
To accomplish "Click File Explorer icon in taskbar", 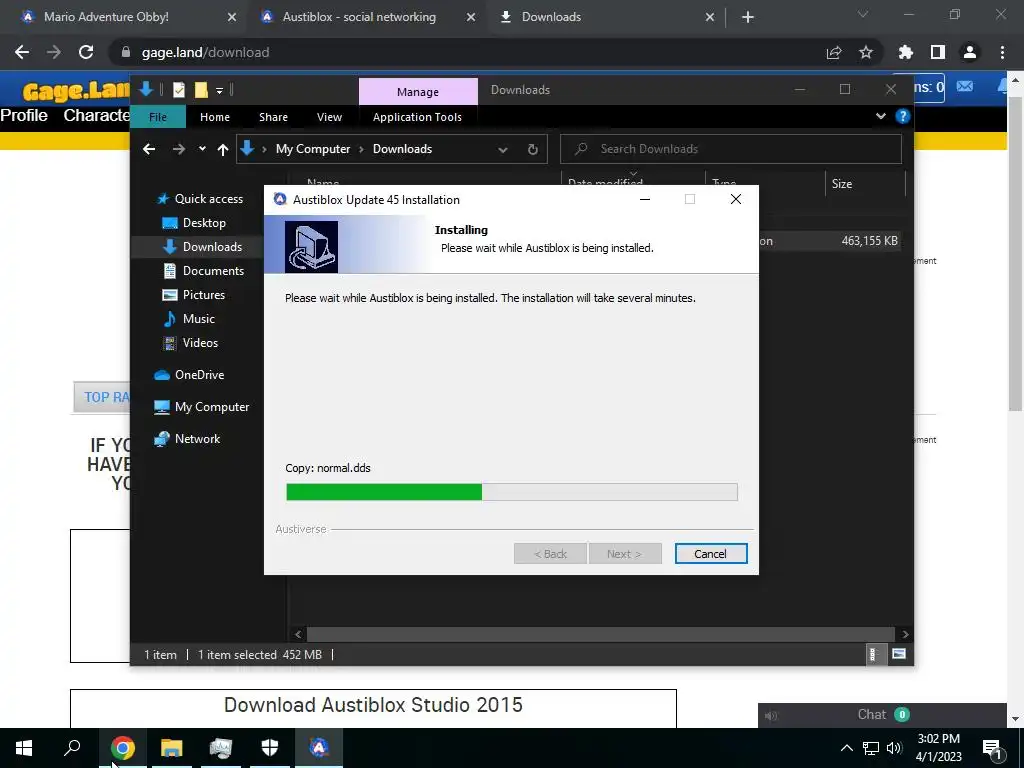I will pyautogui.click(x=172, y=748).
